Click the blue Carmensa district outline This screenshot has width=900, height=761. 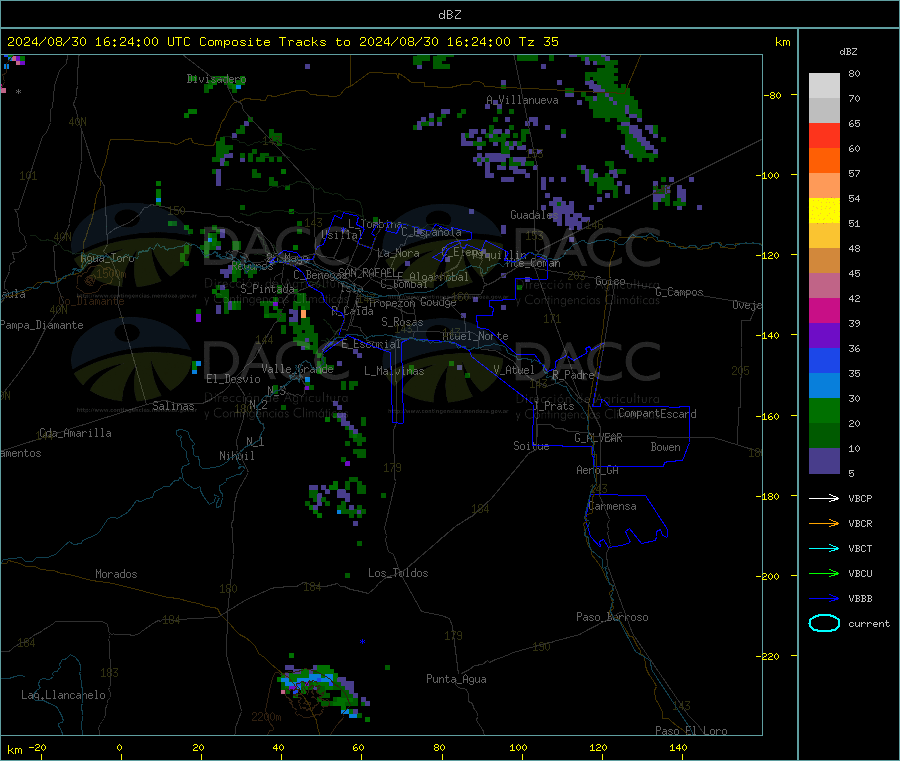click(x=626, y=521)
